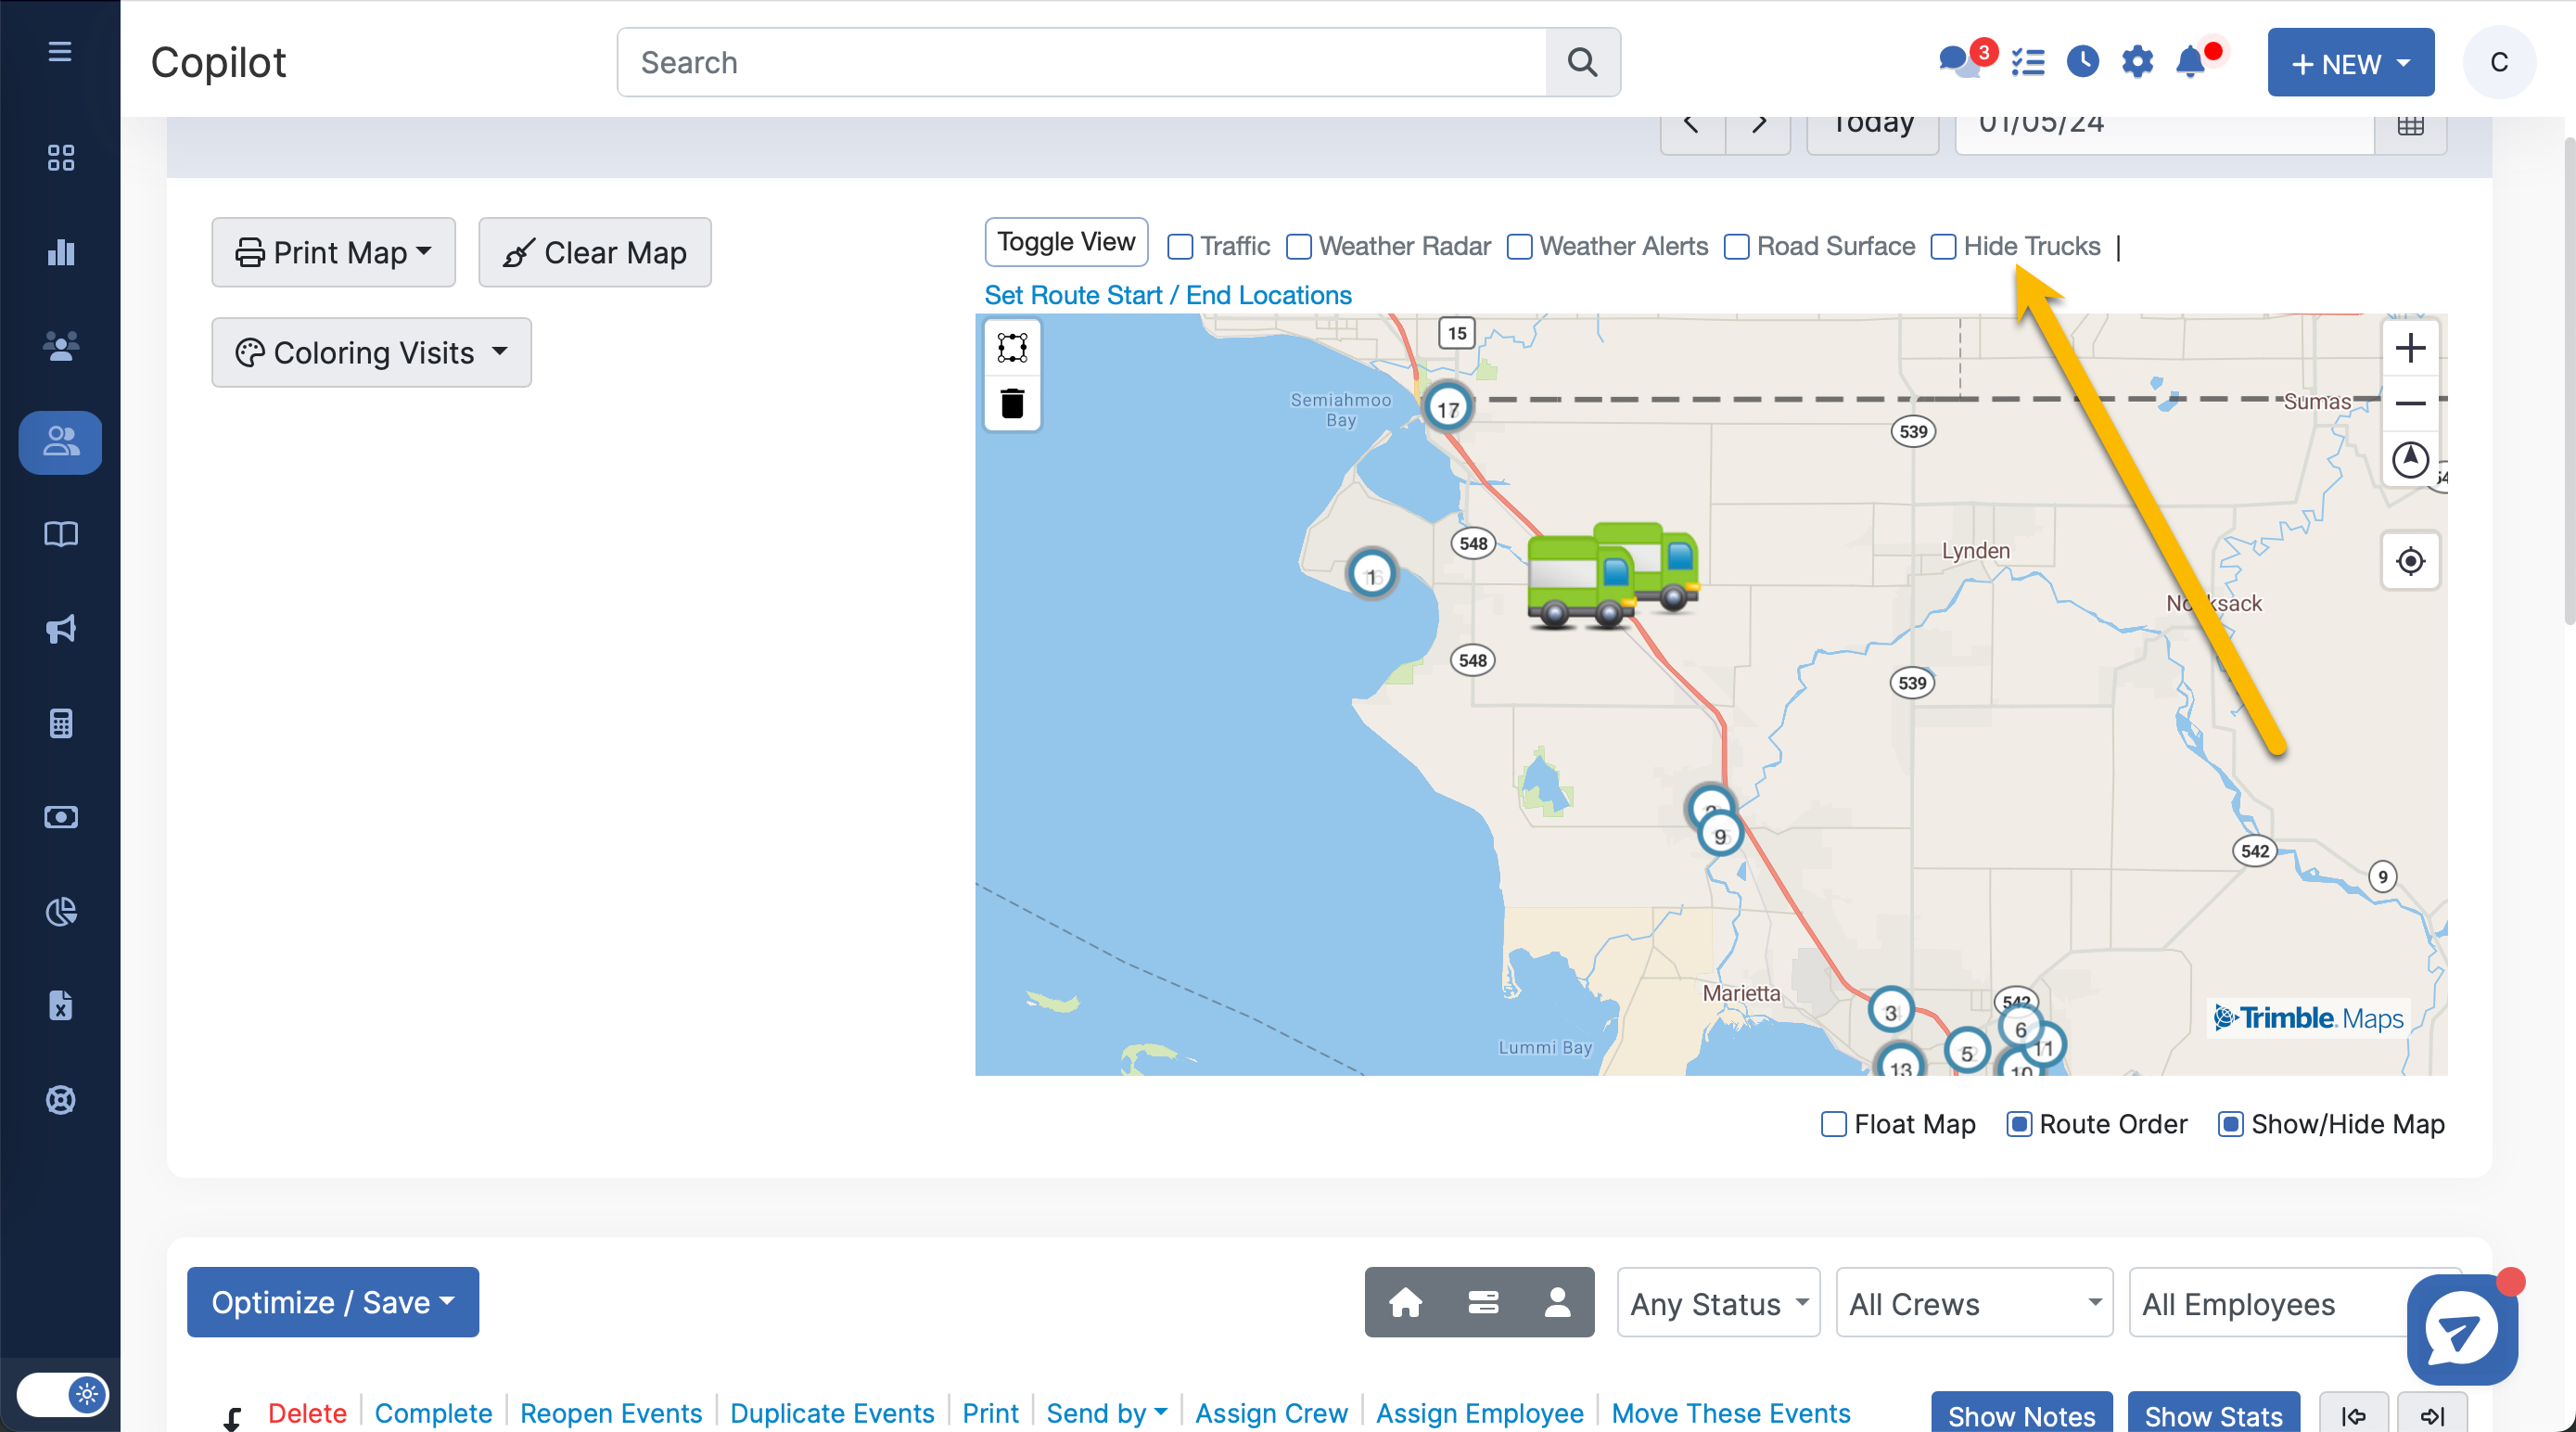Open the open-book icon in sidebar
The width and height of the screenshot is (2576, 1432).
60,534
